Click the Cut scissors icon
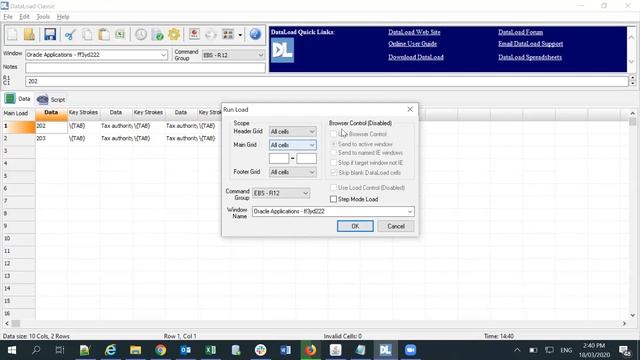Image resolution: width=640 pixels, height=360 pixels. pyautogui.click(x=70, y=35)
